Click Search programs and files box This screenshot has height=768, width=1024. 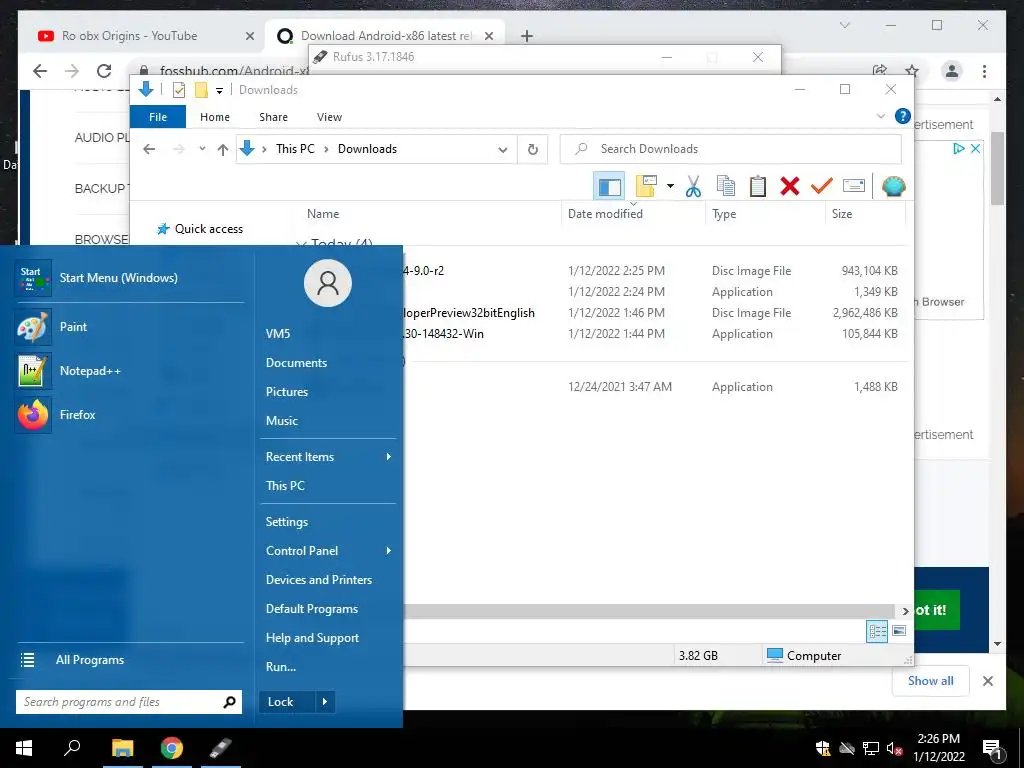click(x=129, y=702)
